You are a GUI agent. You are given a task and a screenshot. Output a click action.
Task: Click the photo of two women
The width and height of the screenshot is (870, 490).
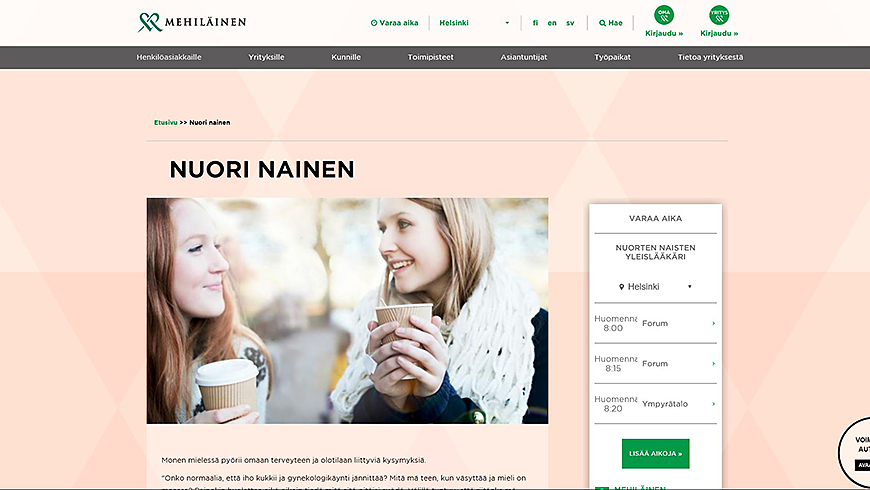point(347,311)
